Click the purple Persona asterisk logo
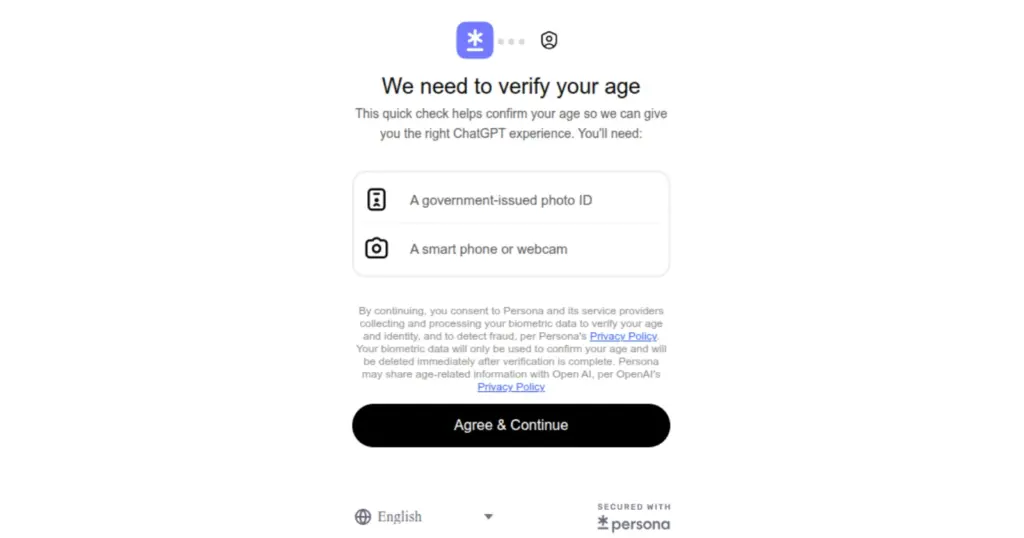The image size is (1024, 538). (x=475, y=41)
